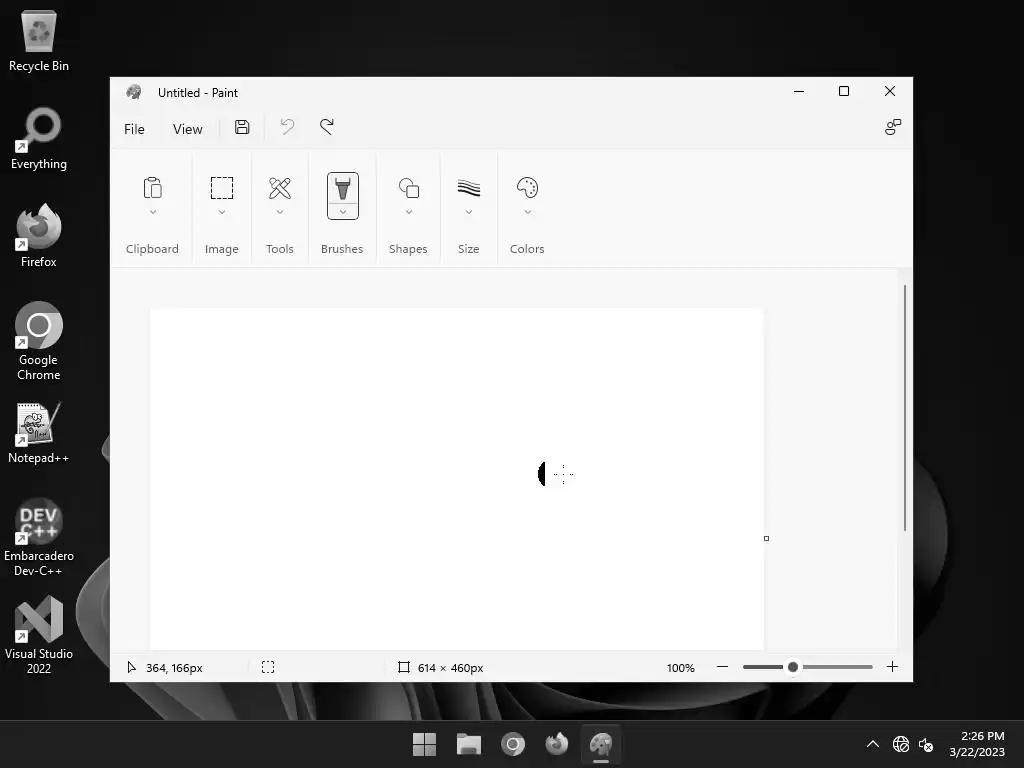1024x768 pixels.
Task: Click the Colors palette icon
Action: tap(527, 188)
